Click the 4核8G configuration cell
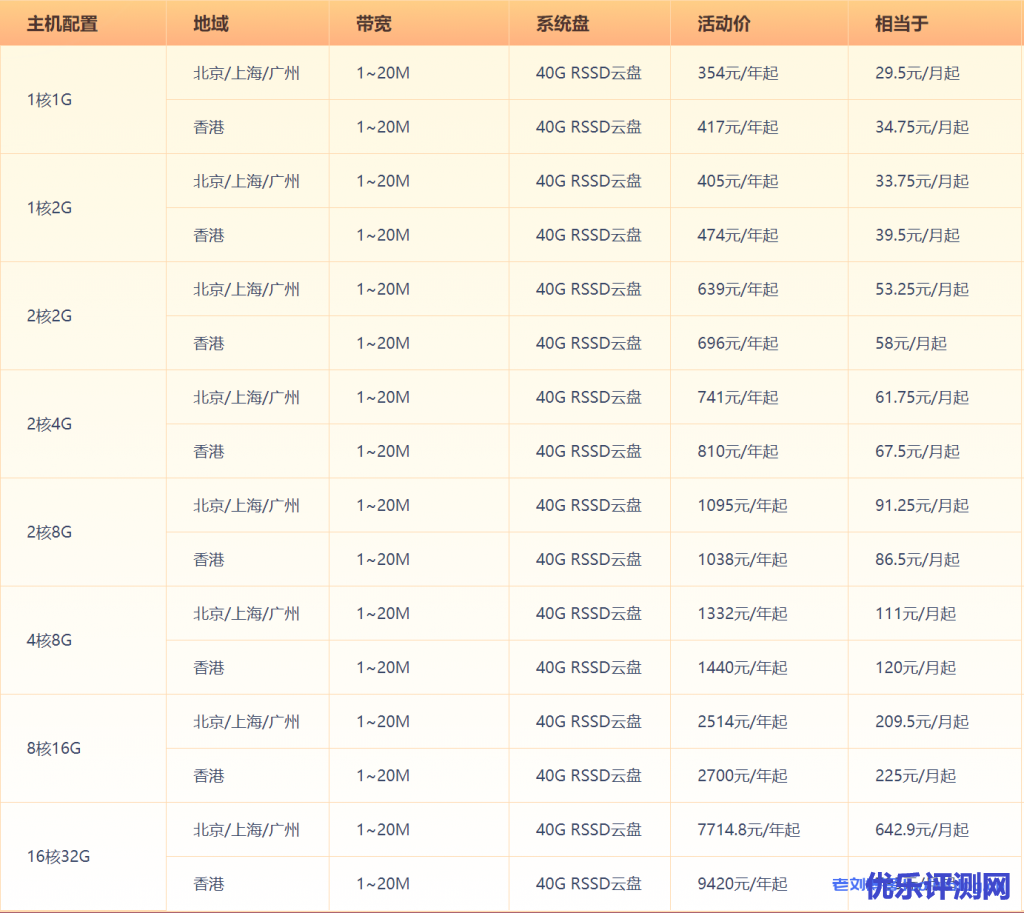The image size is (1024, 913). coord(49,640)
